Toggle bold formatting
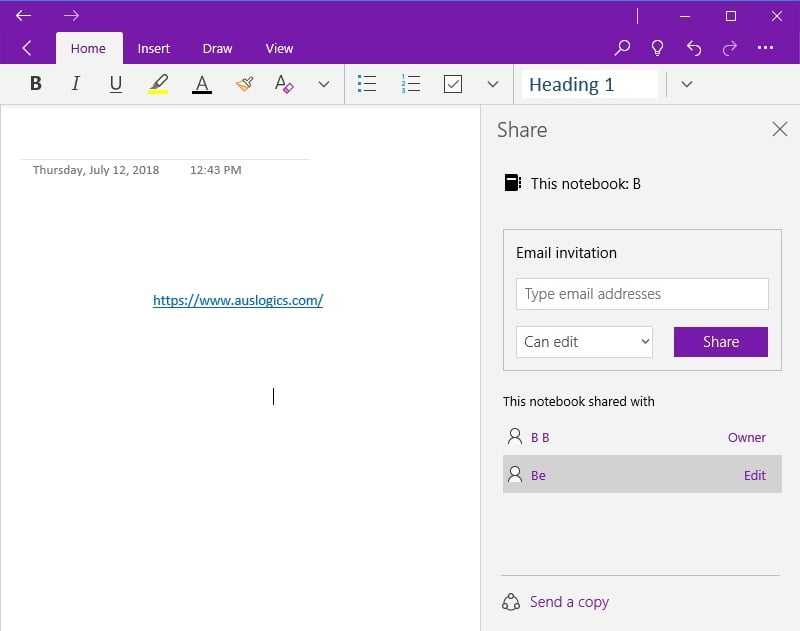Screen dimensions: 800x631 tap(36, 84)
